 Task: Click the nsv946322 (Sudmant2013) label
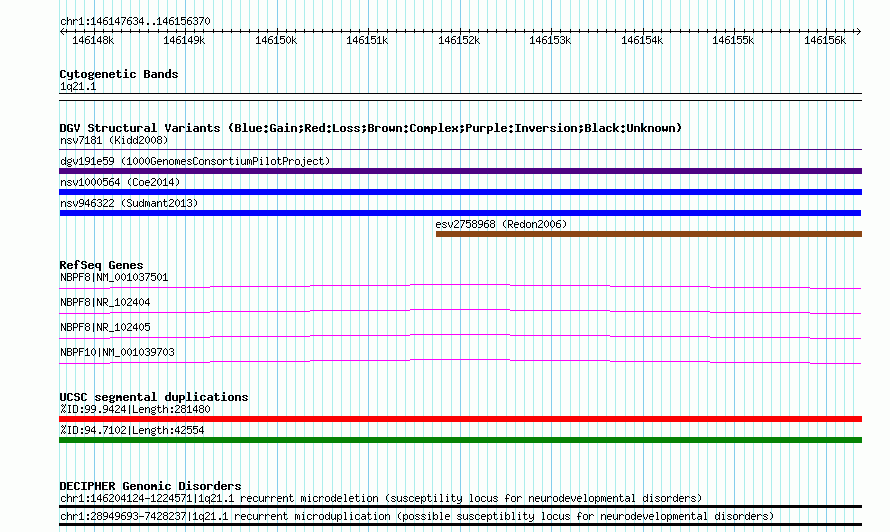click(129, 203)
